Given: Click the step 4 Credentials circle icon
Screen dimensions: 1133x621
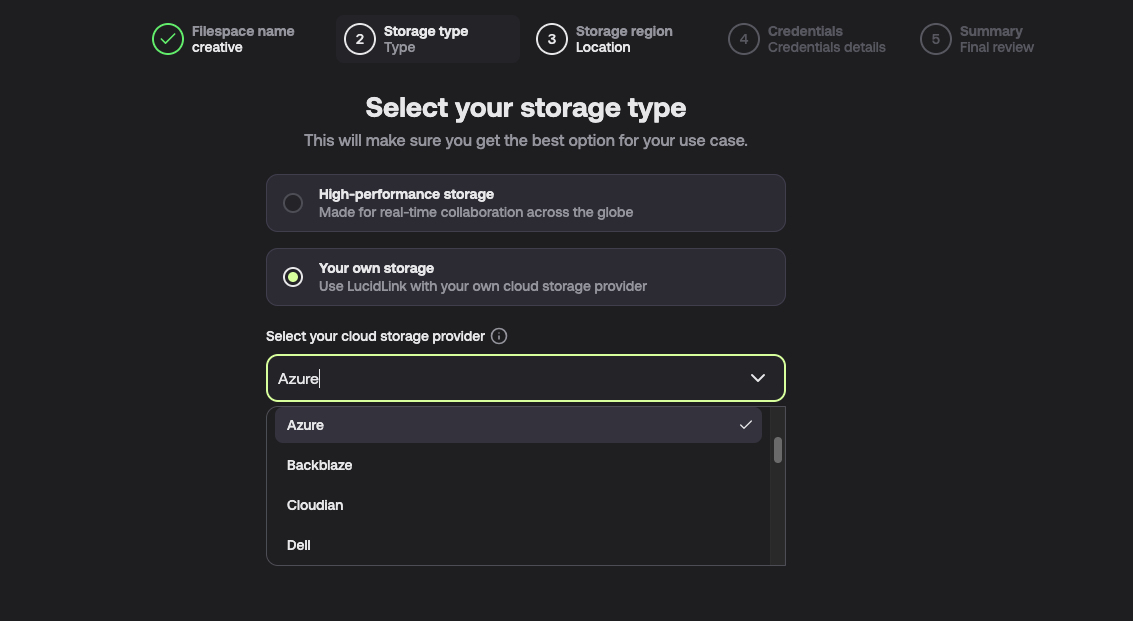Looking at the screenshot, I should [x=744, y=39].
